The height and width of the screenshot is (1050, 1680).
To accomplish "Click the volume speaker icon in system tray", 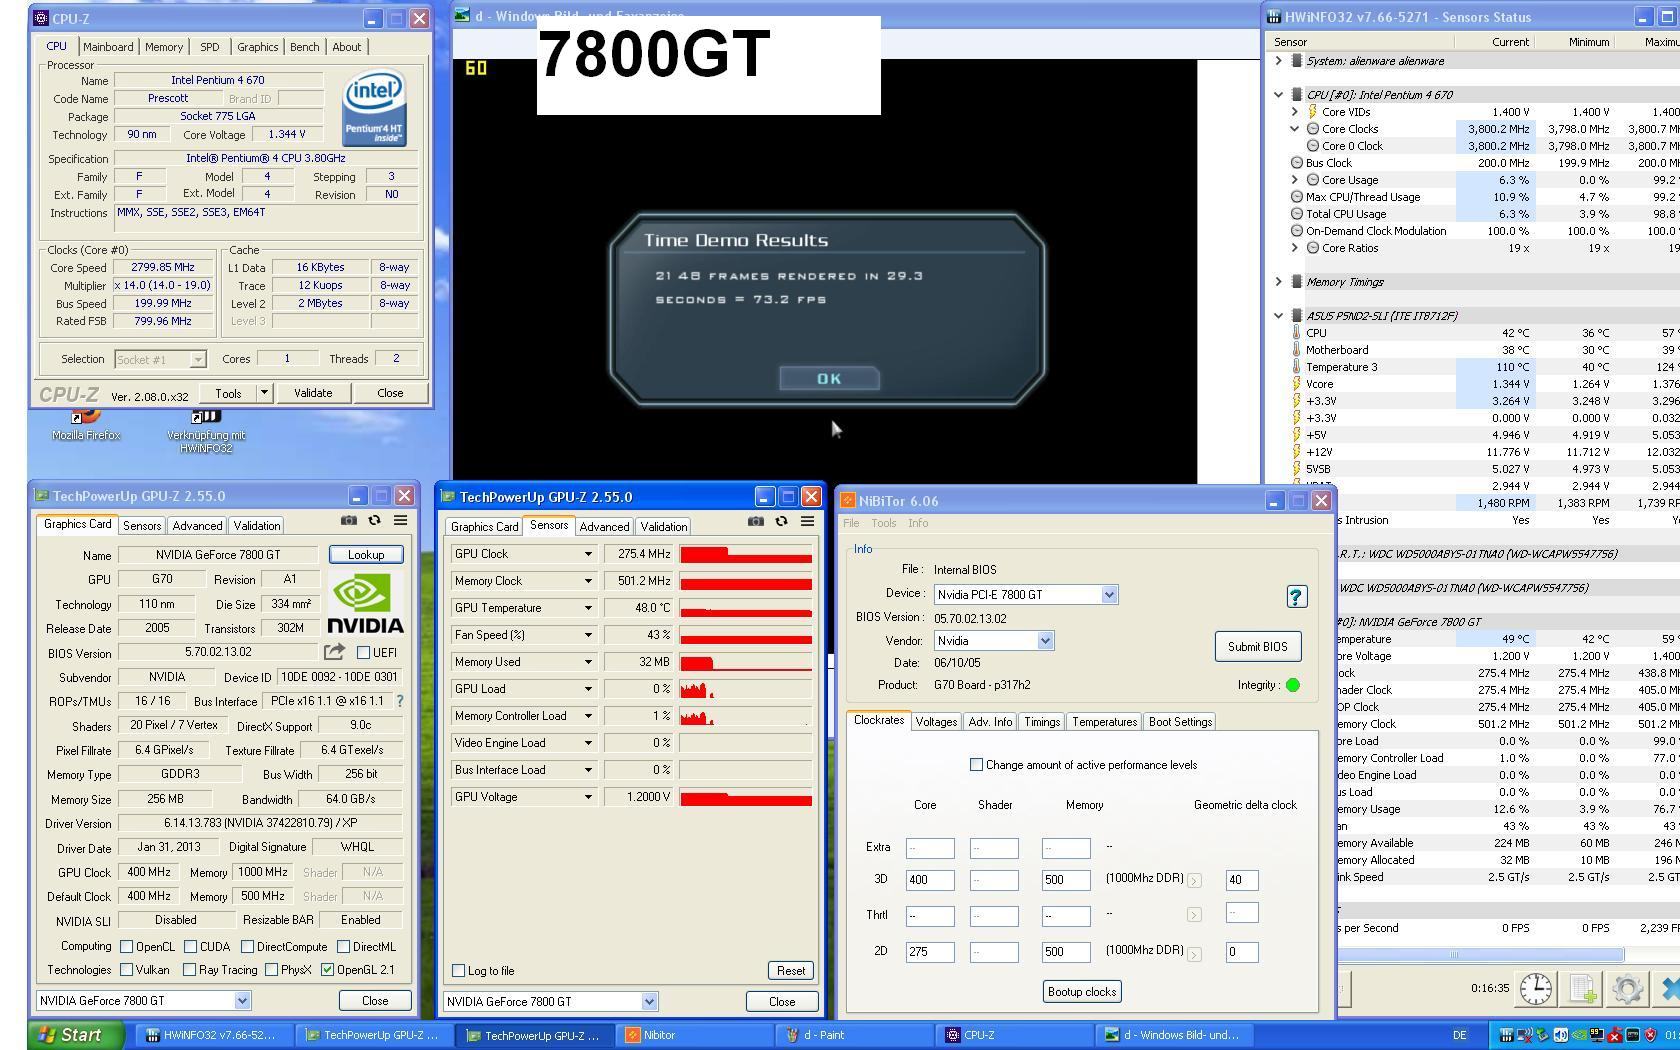I will pos(1560,1035).
